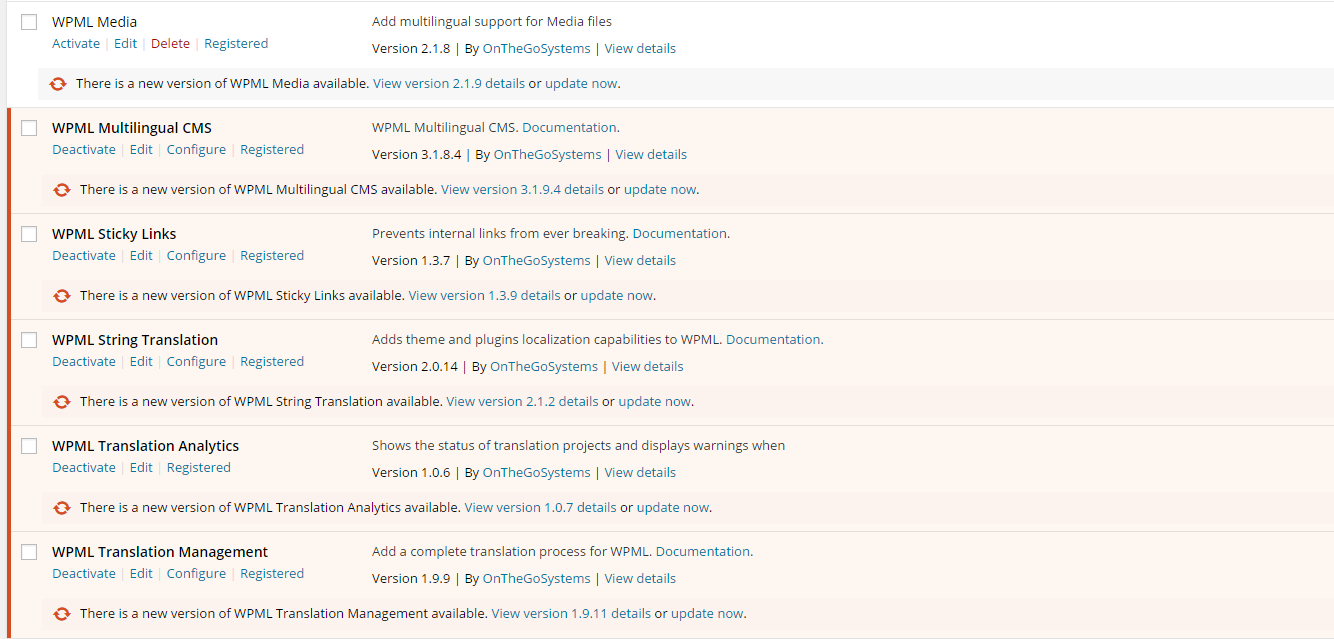The image size is (1334, 639).
Task: Toggle the WPML String Translation checkbox
Action: pos(29,340)
